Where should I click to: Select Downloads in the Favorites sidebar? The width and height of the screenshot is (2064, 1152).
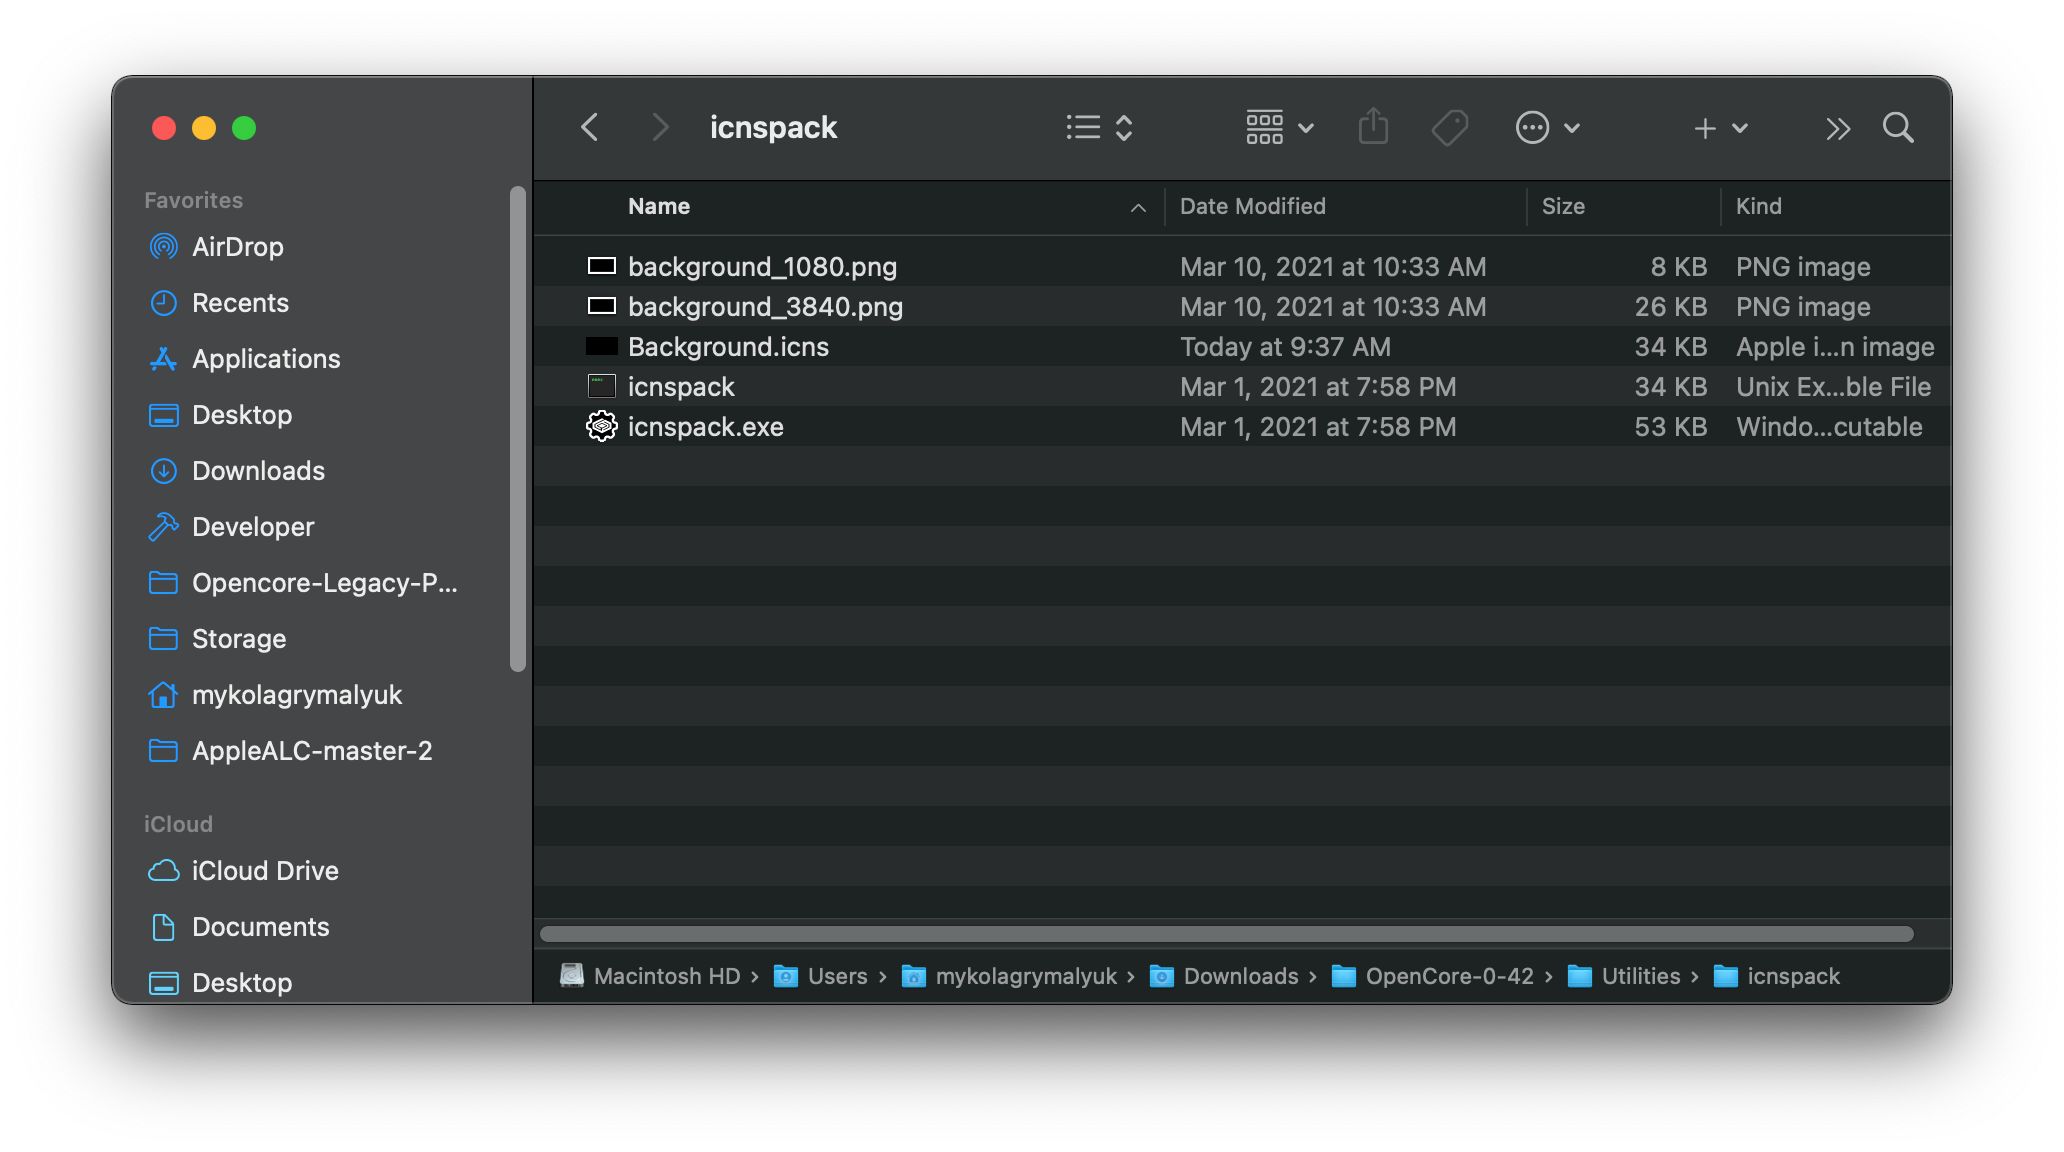pos(258,471)
